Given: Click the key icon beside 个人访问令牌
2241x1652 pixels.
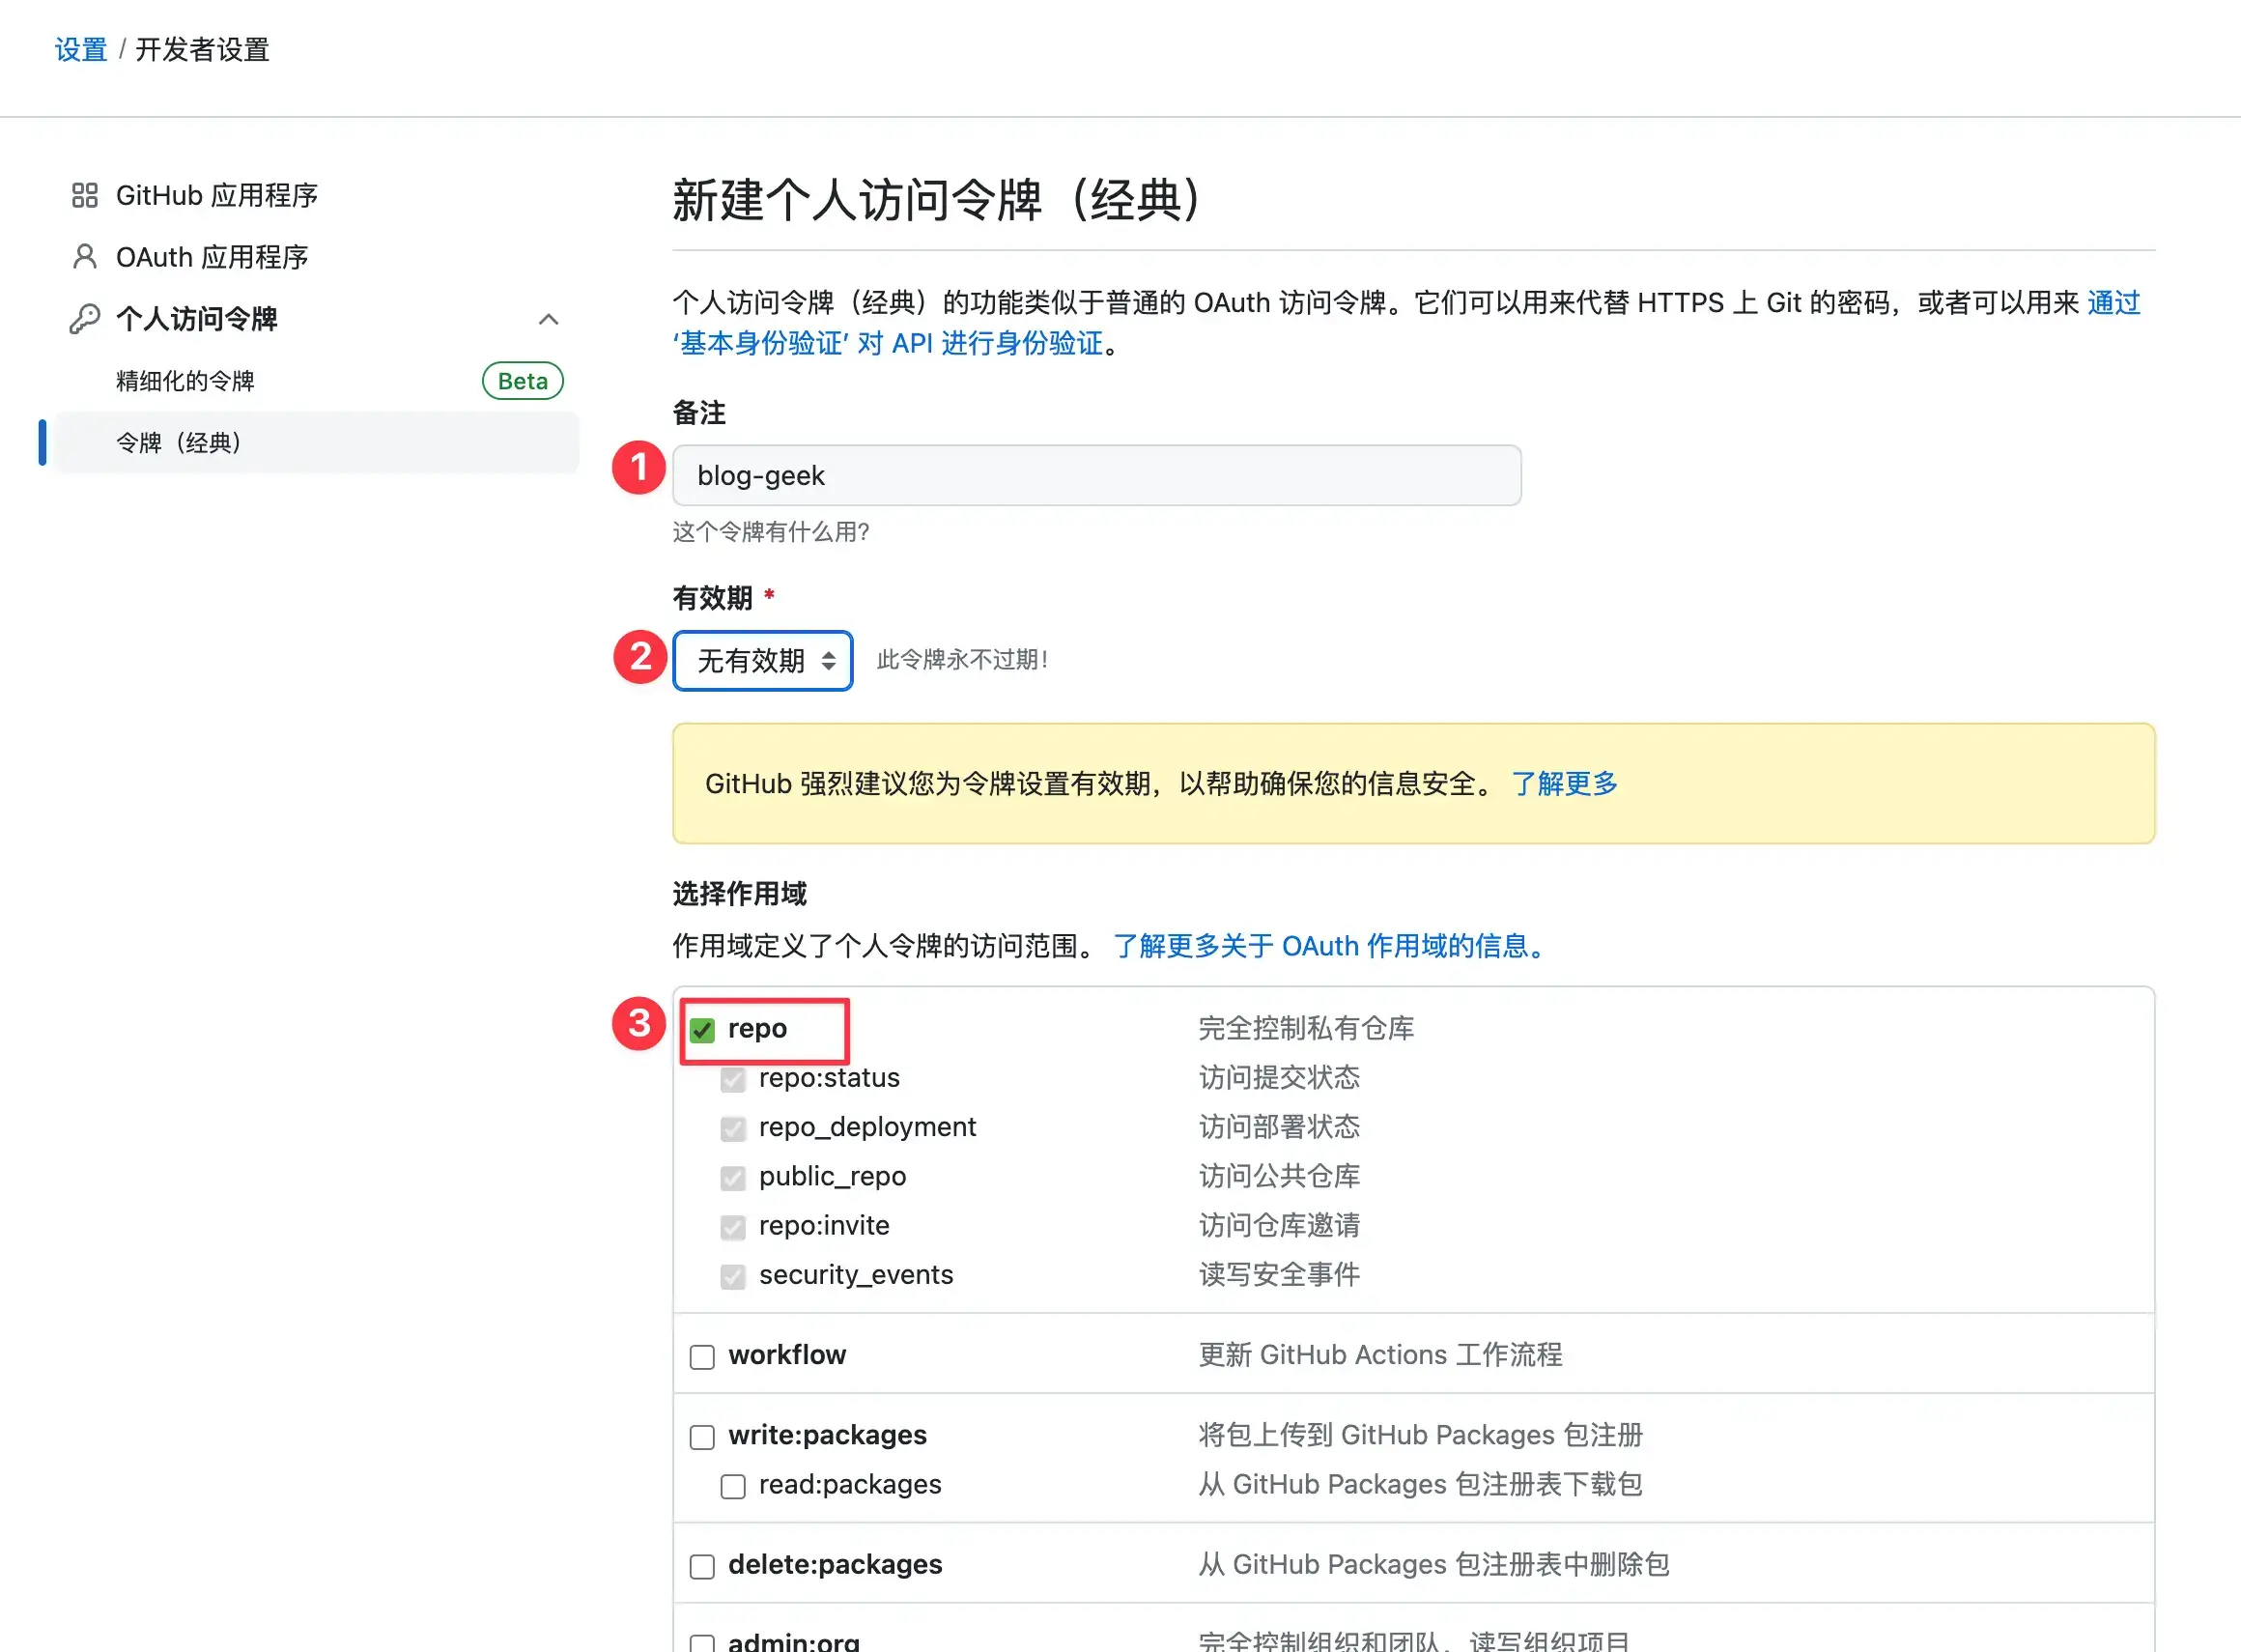Looking at the screenshot, I should [x=85, y=319].
